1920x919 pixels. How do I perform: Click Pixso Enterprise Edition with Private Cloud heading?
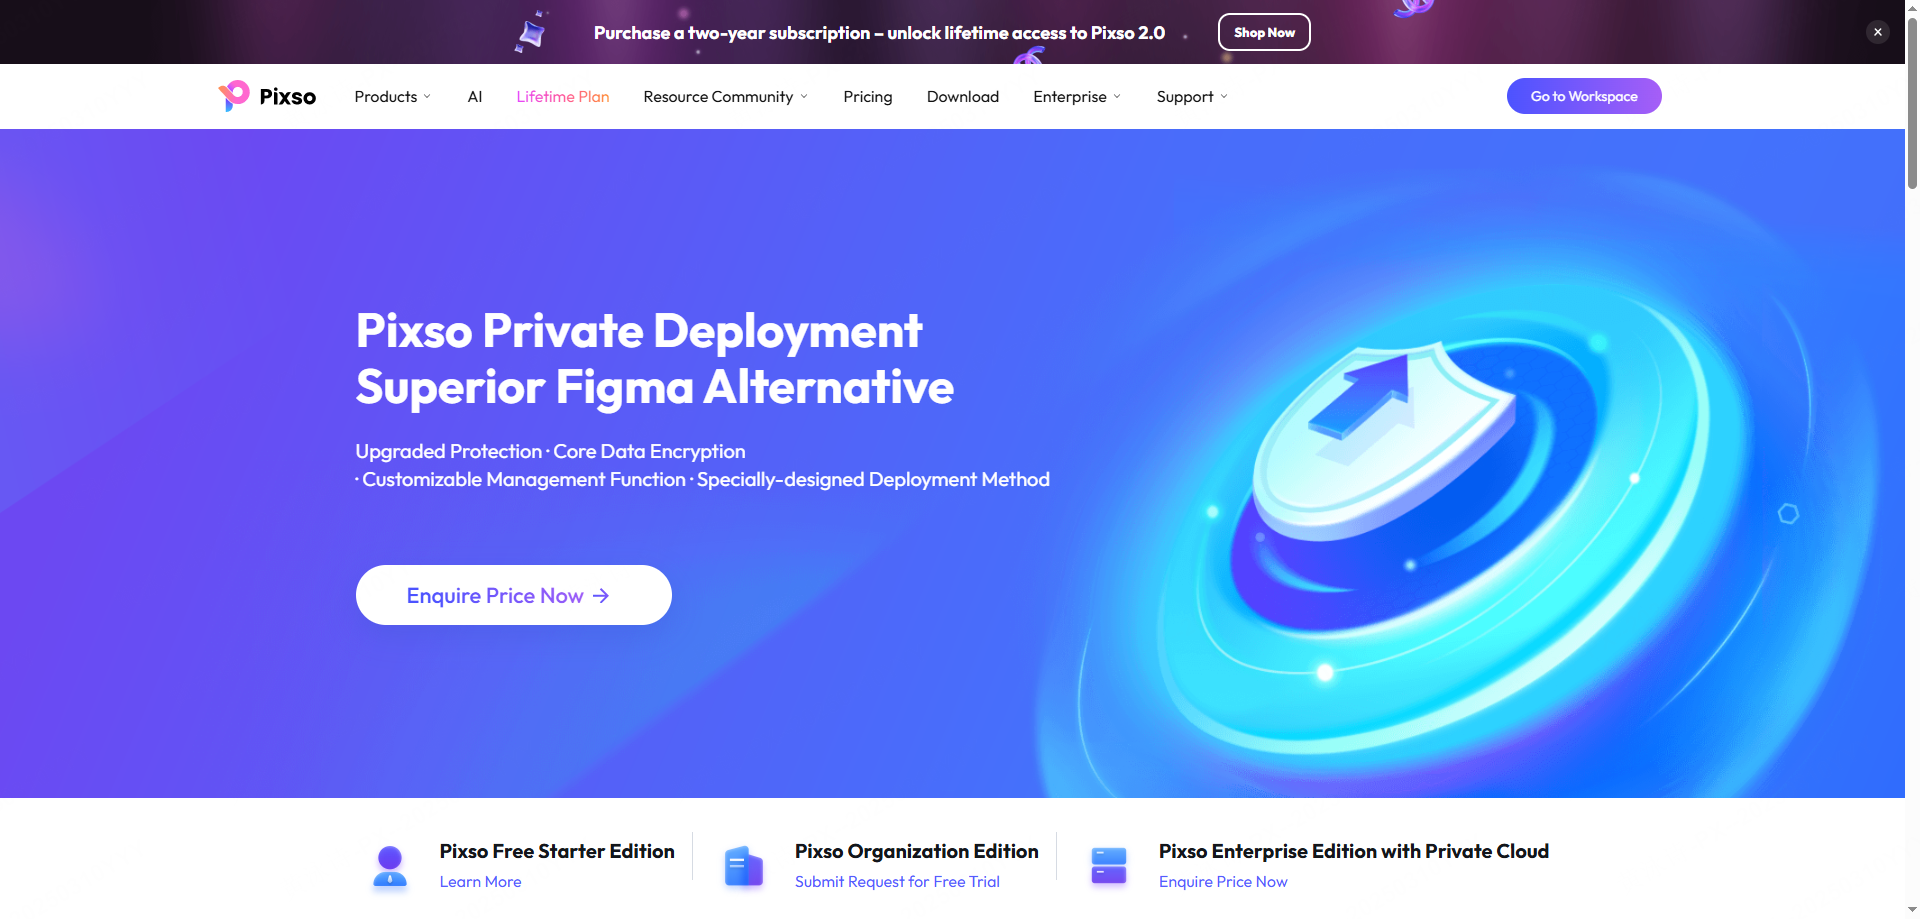1354,851
